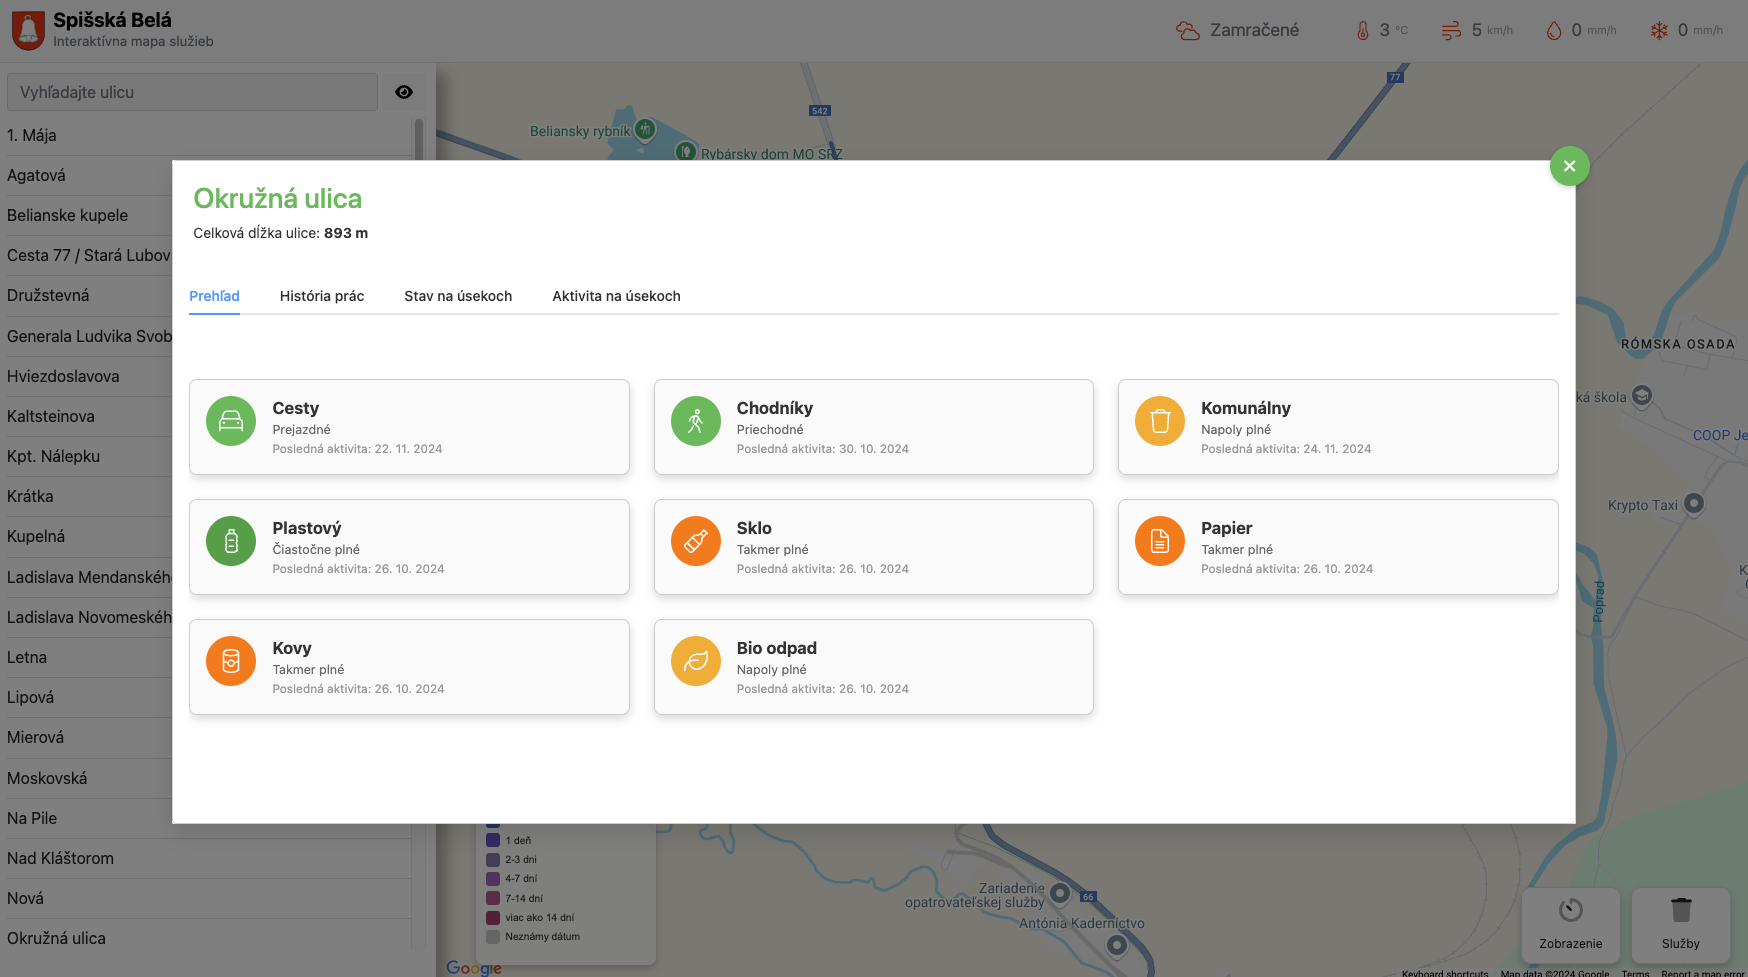Click the school map marker icon
Viewport: 1748px width, 977px height.
pos(1642,396)
